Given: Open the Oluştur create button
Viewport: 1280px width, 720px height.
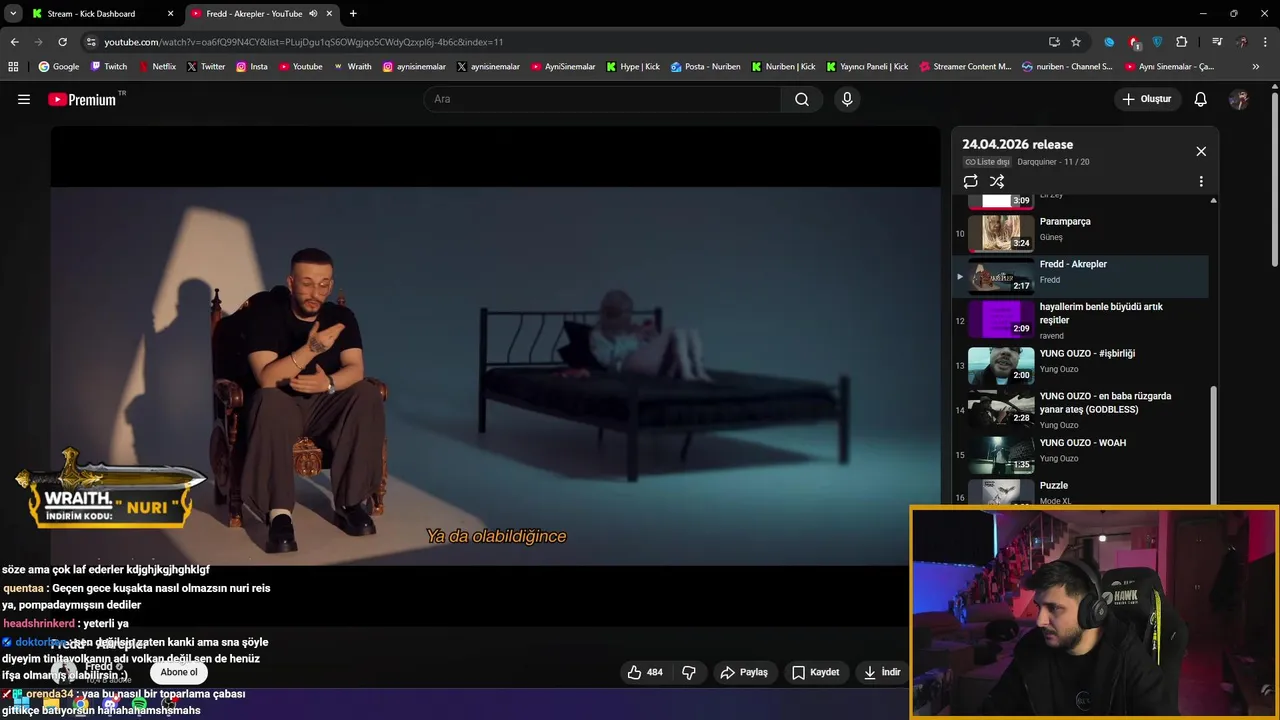Looking at the screenshot, I should [1147, 99].
